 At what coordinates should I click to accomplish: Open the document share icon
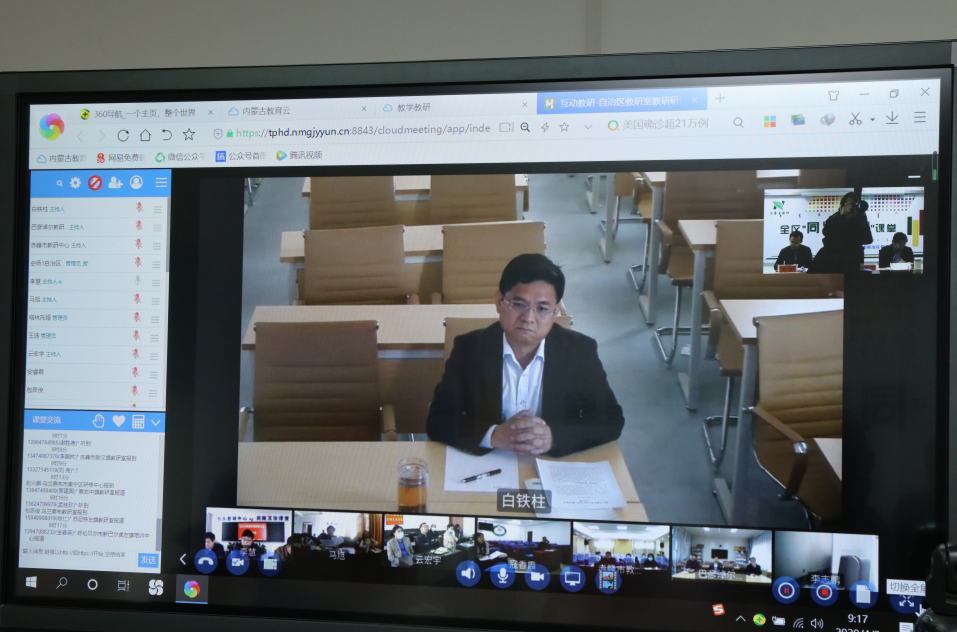point(863,594)
